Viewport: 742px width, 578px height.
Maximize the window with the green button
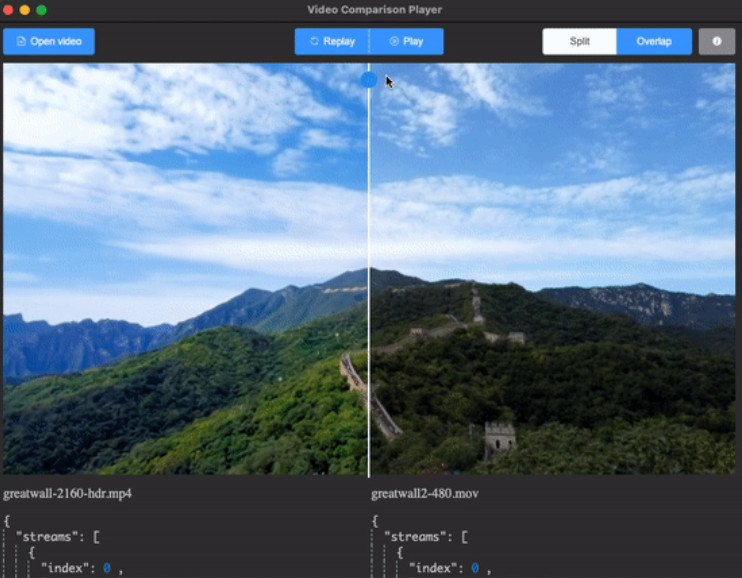click(x=42, y=10)
